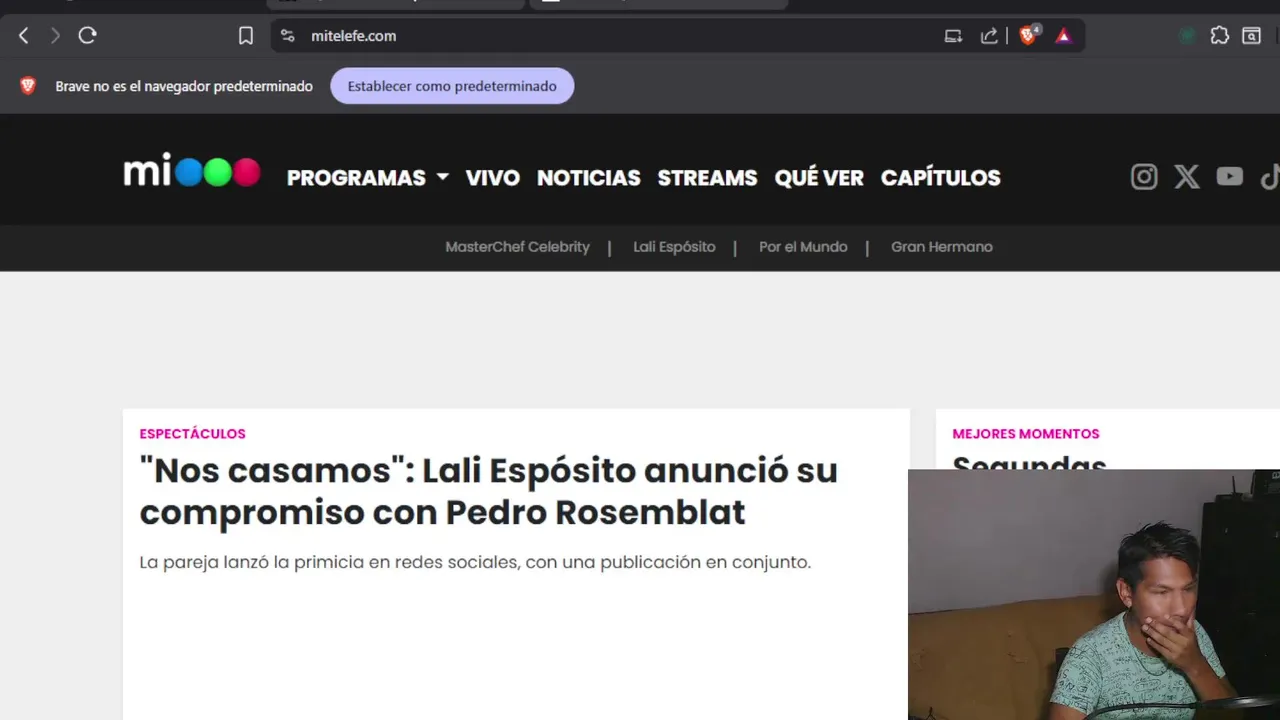Open the sidebar search panel icon
Screen dimensions: 1280x720
pyautogui.click(x=1251, y=36)
